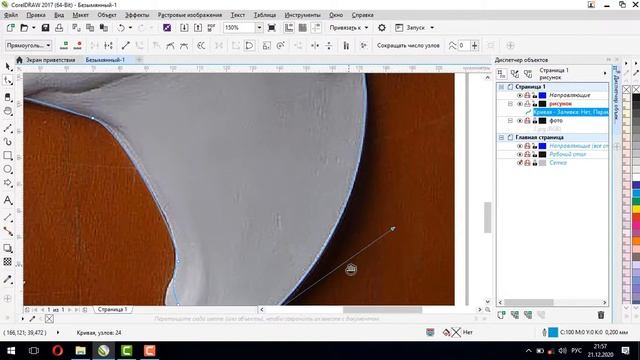Select the Connector tool
This screenshot has height=360, width=640.
(8, 231)
